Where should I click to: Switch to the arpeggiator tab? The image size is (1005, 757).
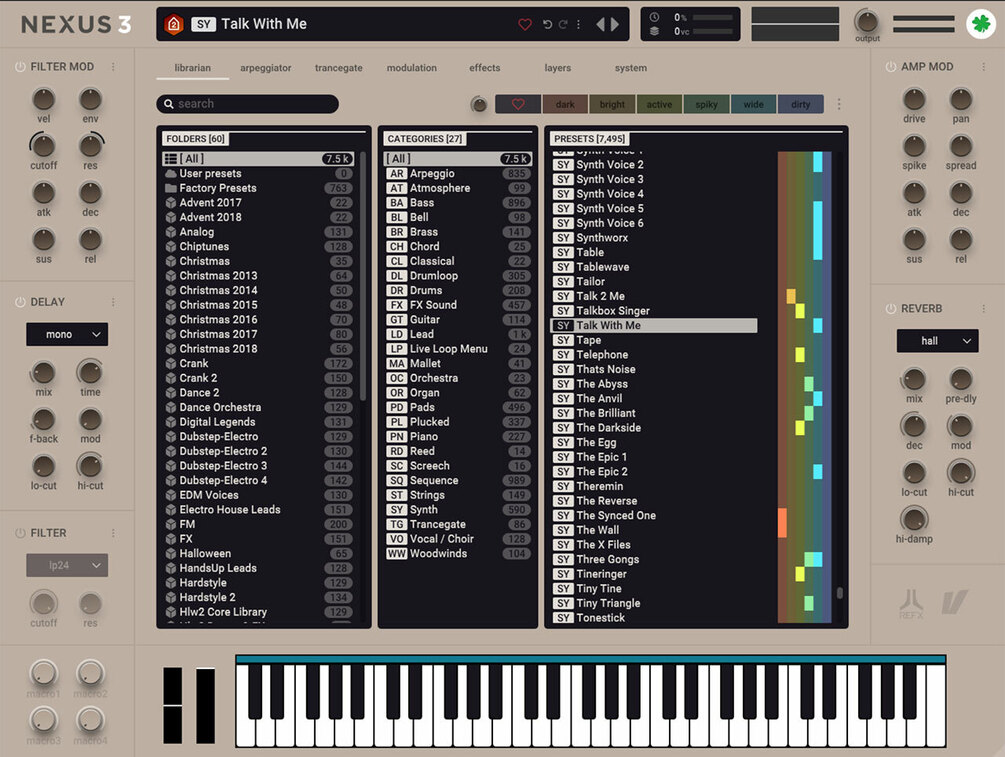point(265,68)
